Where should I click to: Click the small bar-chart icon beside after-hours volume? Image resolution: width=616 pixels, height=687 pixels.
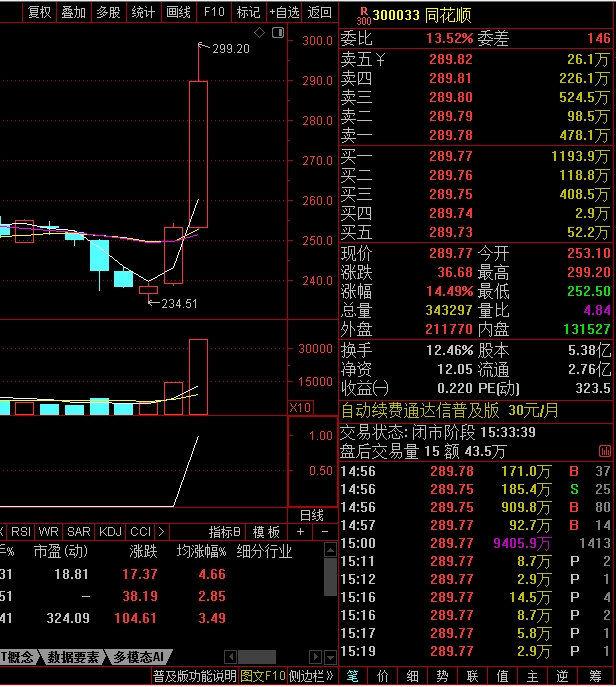(x=605, y=451)
